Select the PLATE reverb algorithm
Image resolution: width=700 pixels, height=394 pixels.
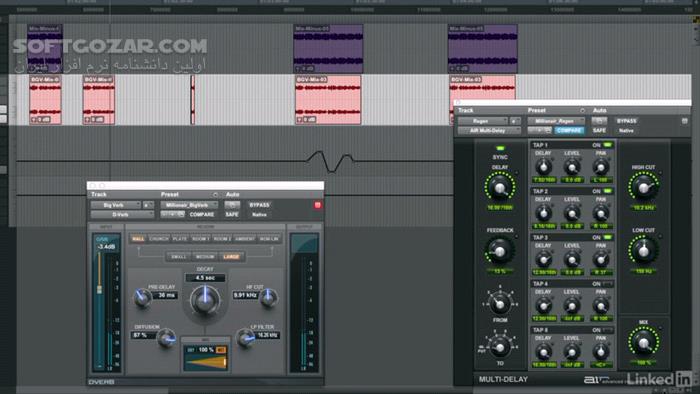click(179, 239)
